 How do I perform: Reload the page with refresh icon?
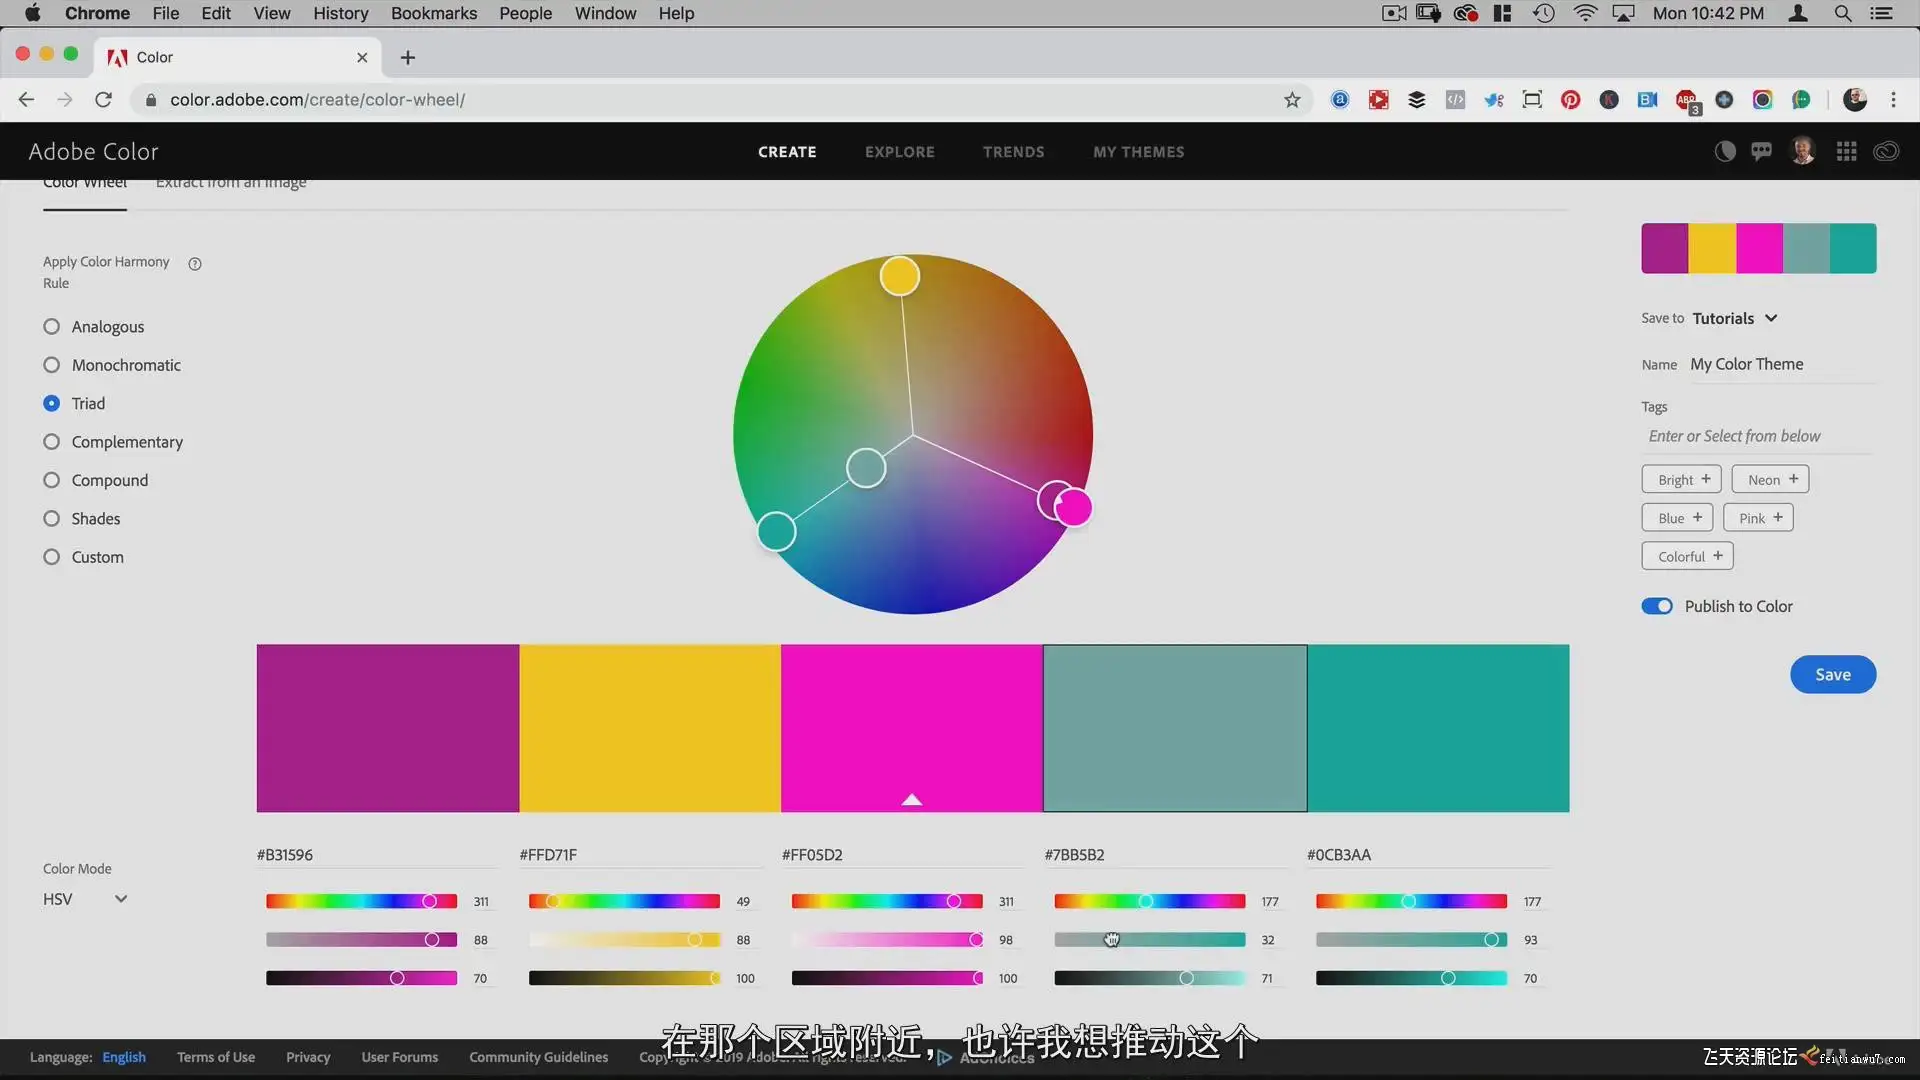click(x=103, y=99)
